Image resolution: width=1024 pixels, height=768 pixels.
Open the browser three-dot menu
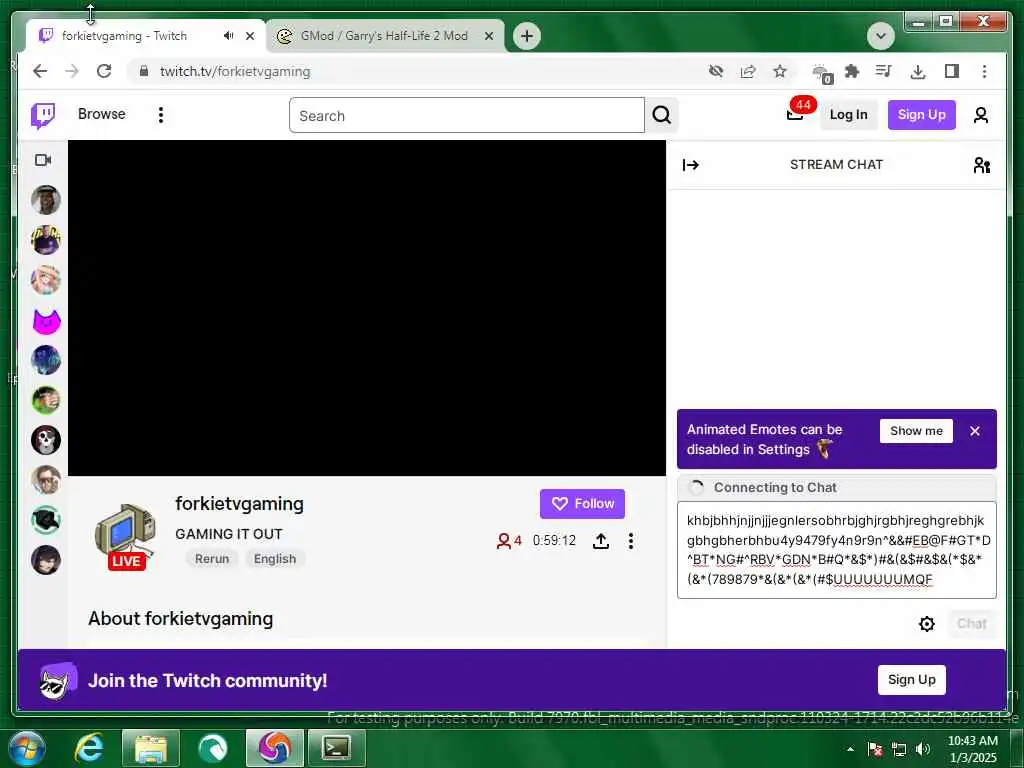(x=984, y=71)
